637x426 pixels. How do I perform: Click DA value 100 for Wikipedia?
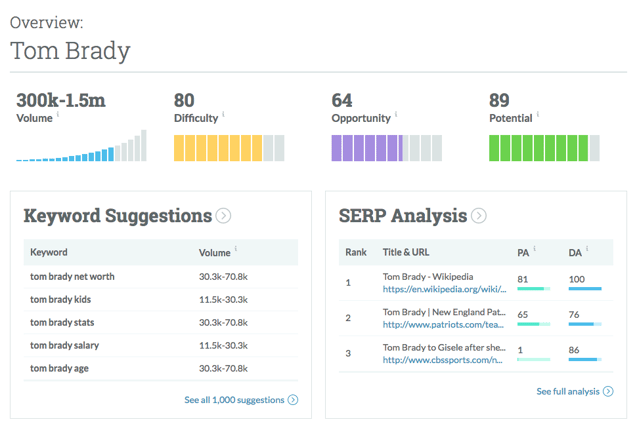576,279
